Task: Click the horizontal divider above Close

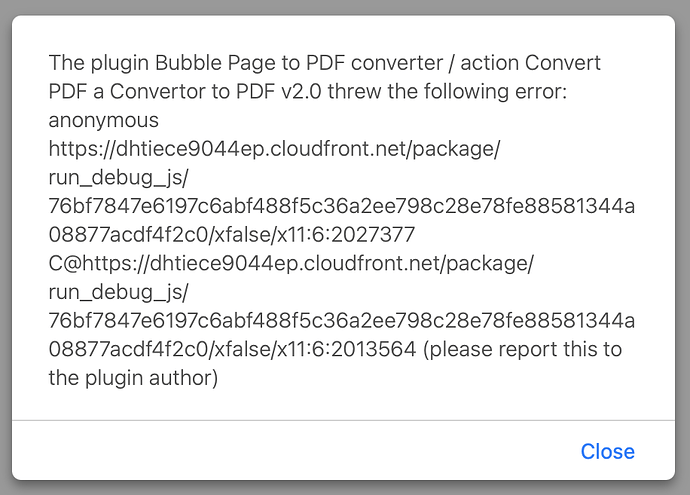Action: (345, 421)
